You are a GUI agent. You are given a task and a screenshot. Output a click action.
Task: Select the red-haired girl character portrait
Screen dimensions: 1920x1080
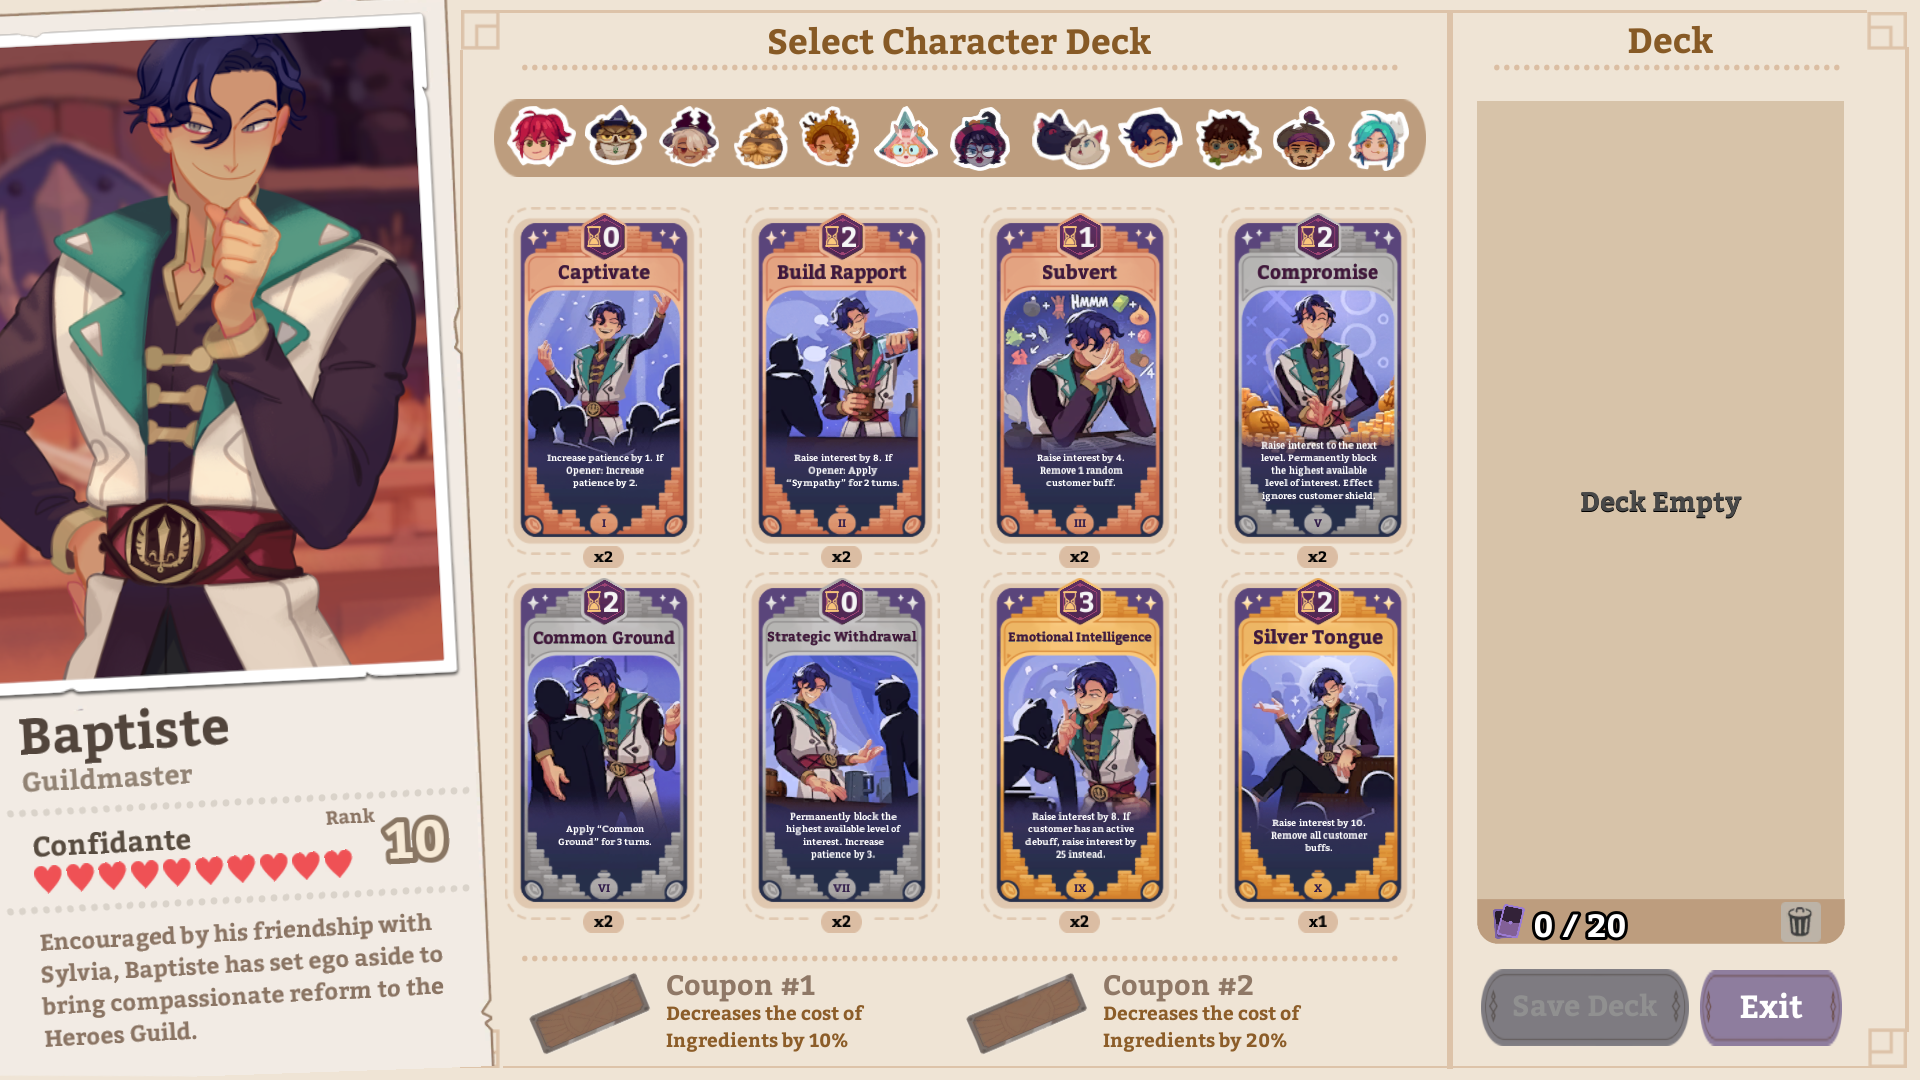click(540, 137)
